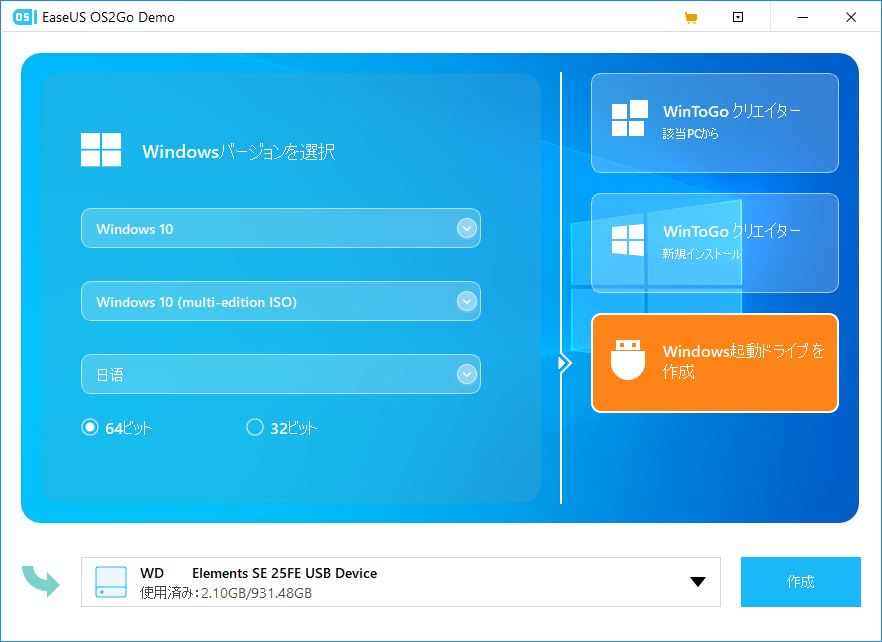Click the Windows icon on 新規インストール tile

tap(630, 242)
